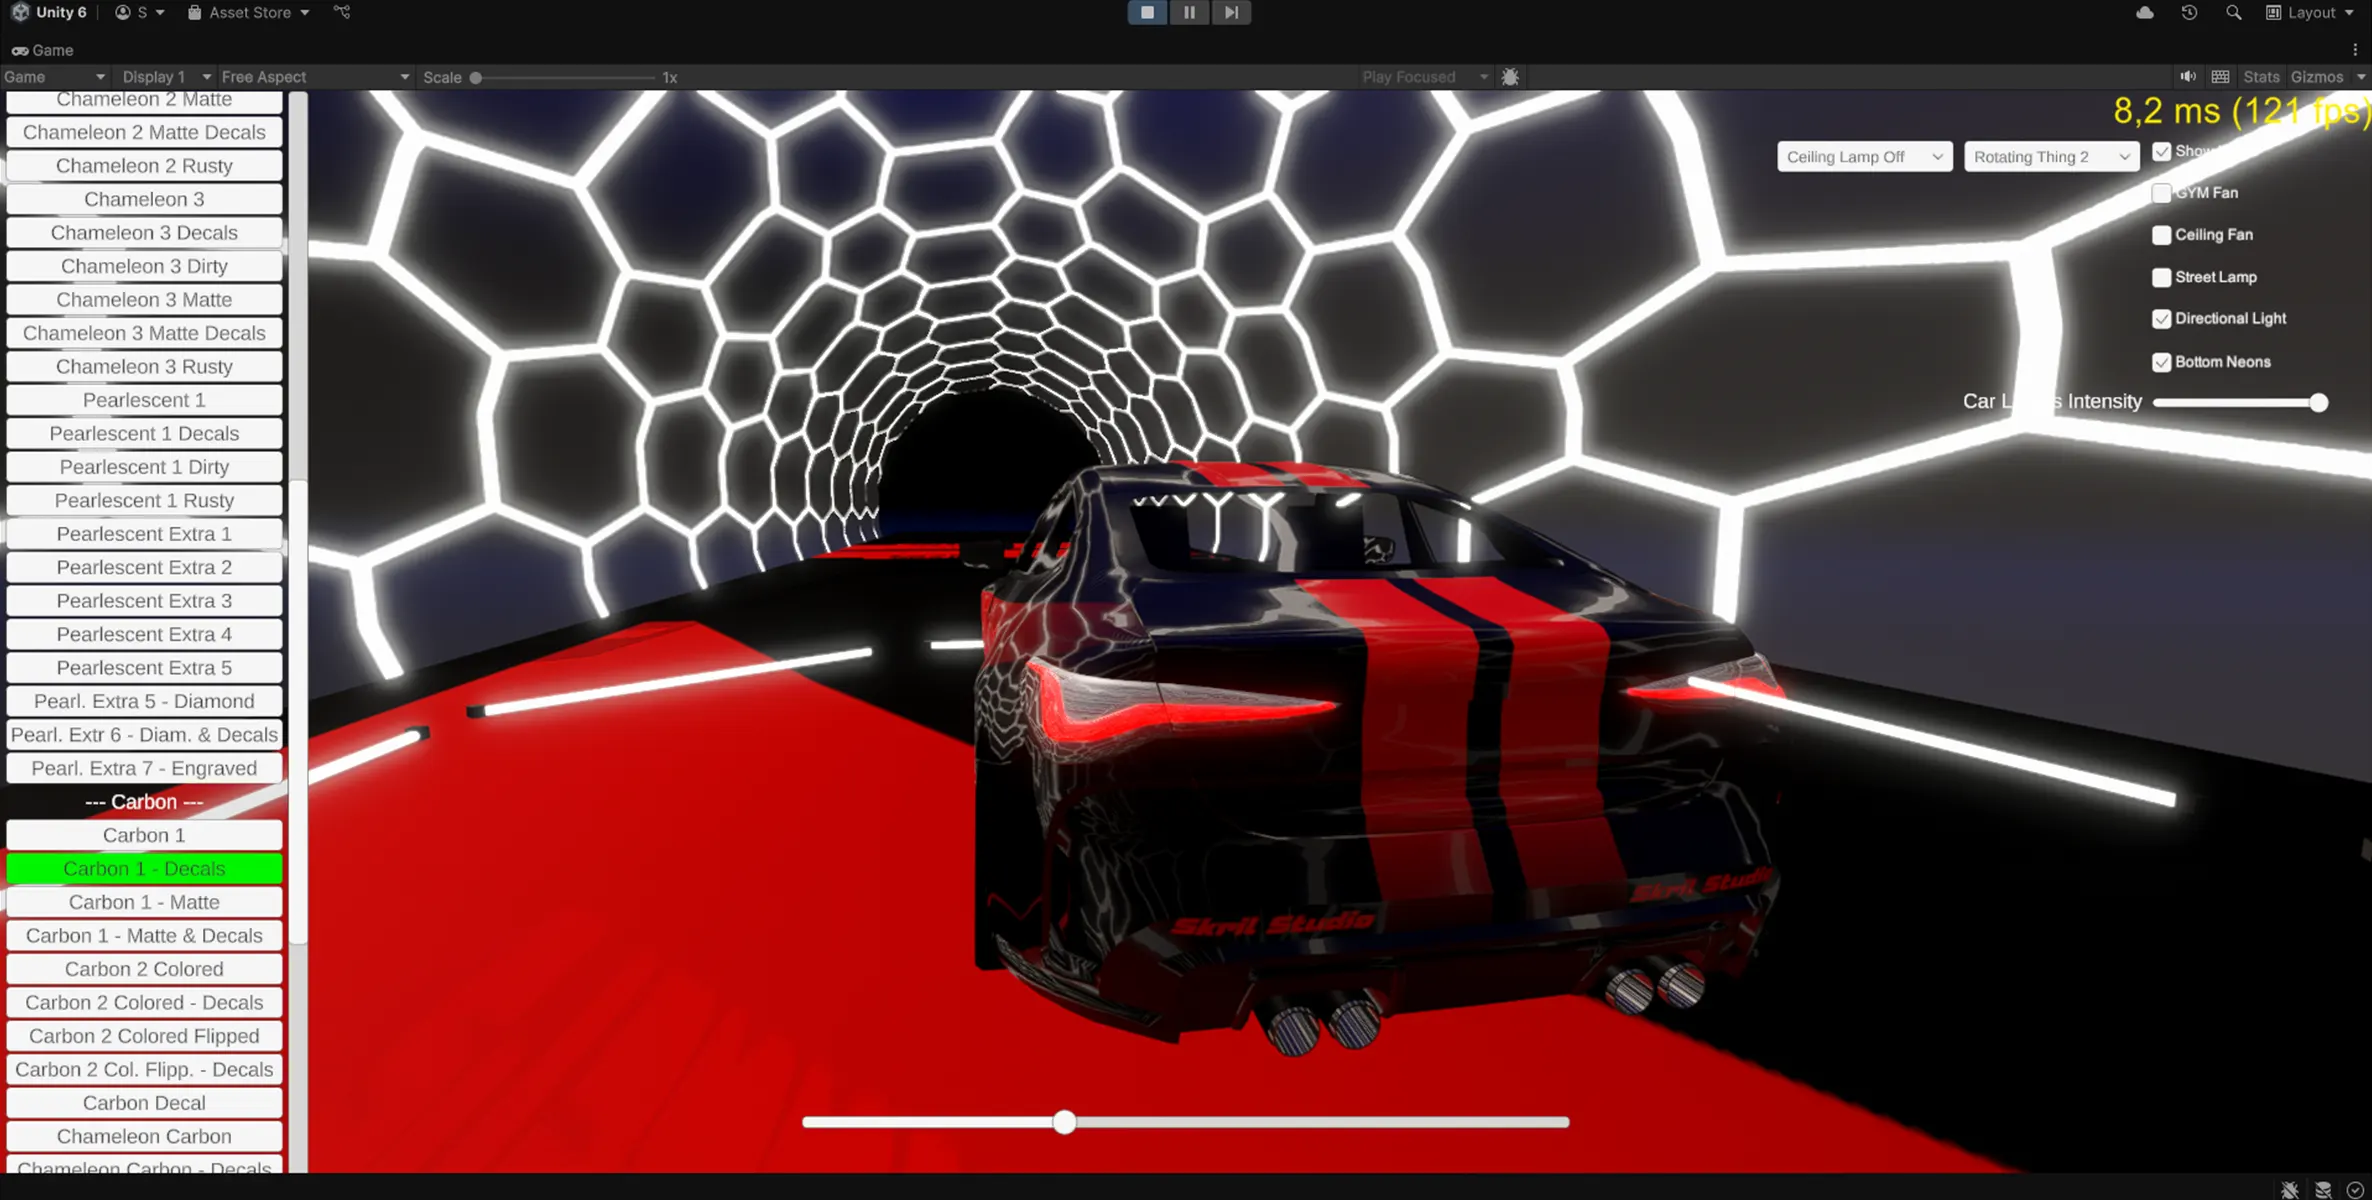Stop play mode with the stop button

click(1147, 12)
